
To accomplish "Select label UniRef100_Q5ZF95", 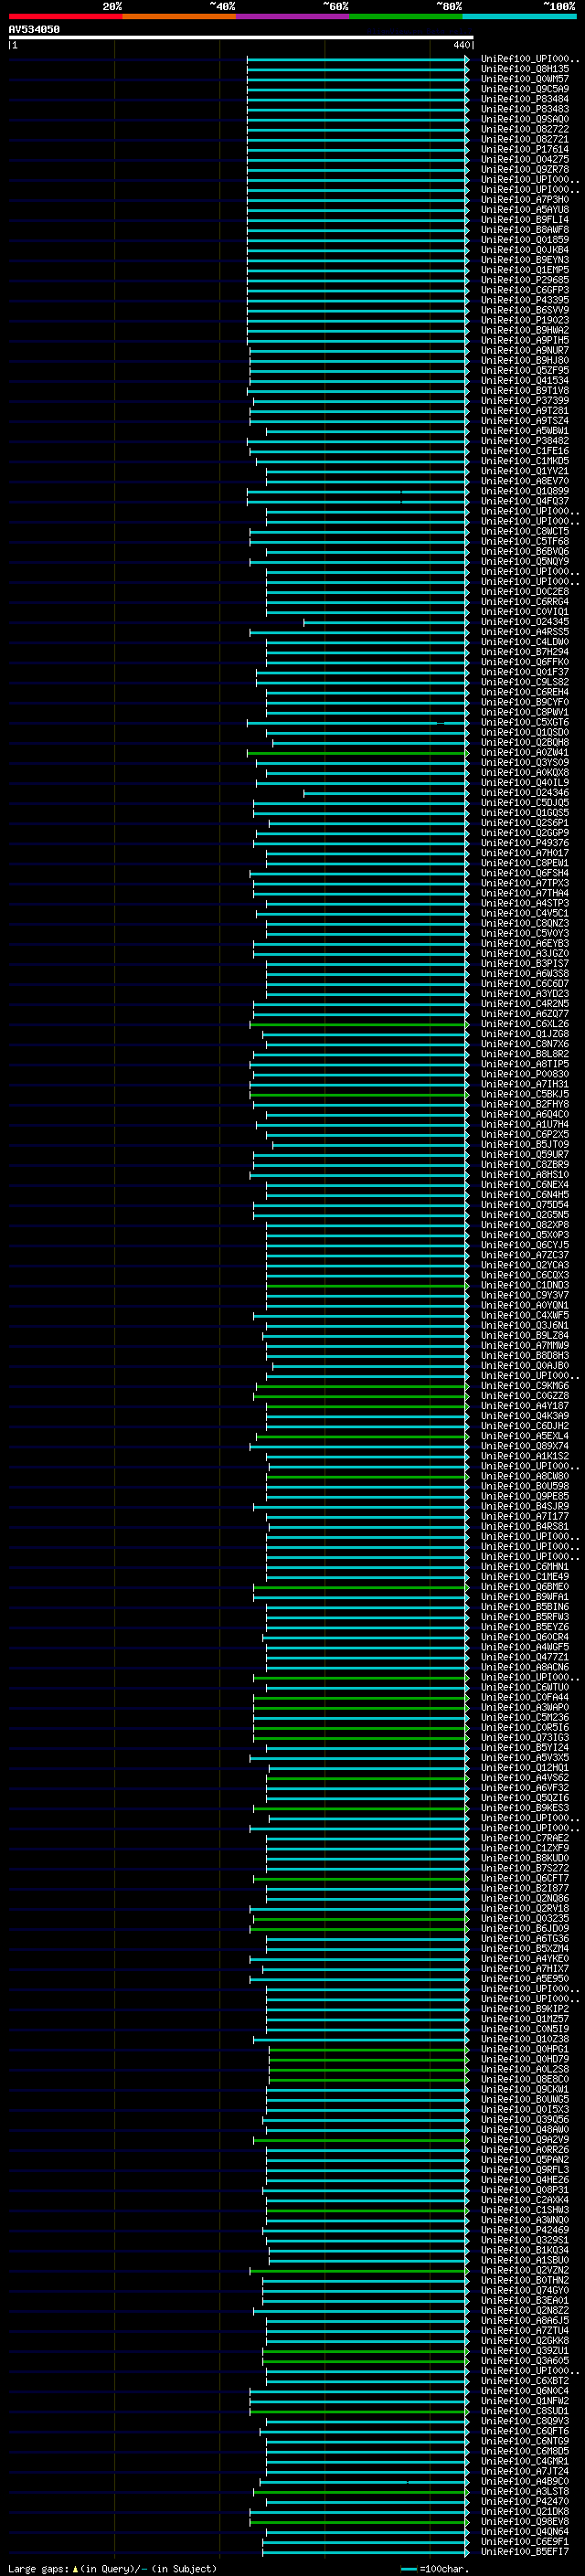I will tap(524, 370).
